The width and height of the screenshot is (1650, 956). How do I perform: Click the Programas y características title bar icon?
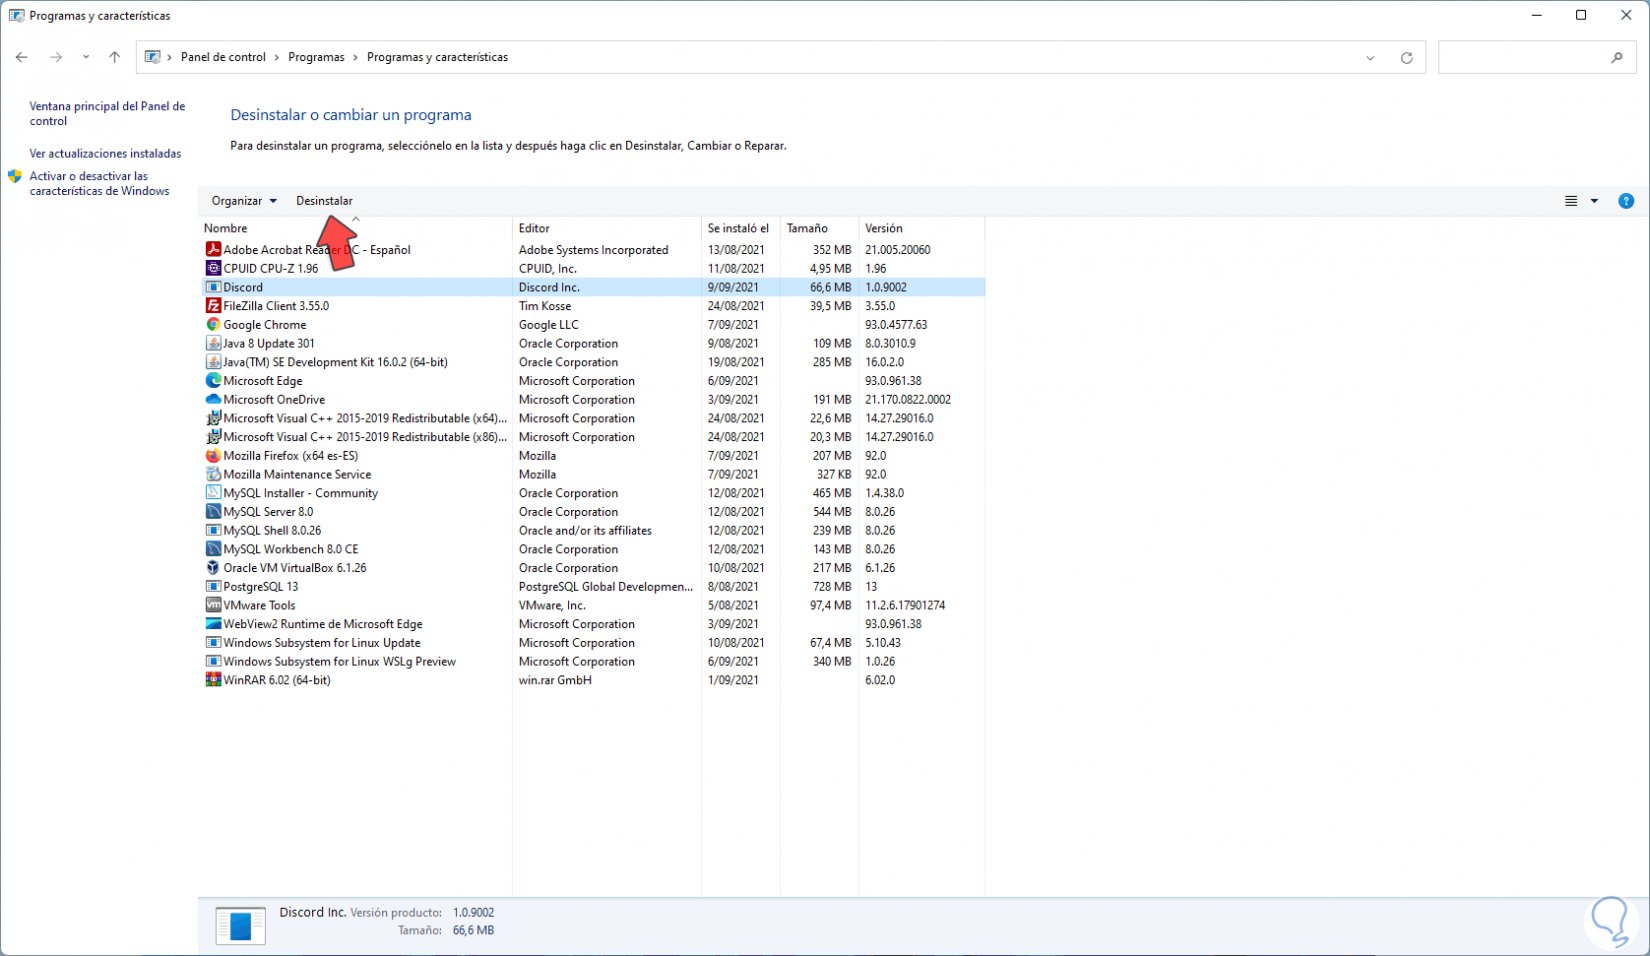[x=16, y=16]
